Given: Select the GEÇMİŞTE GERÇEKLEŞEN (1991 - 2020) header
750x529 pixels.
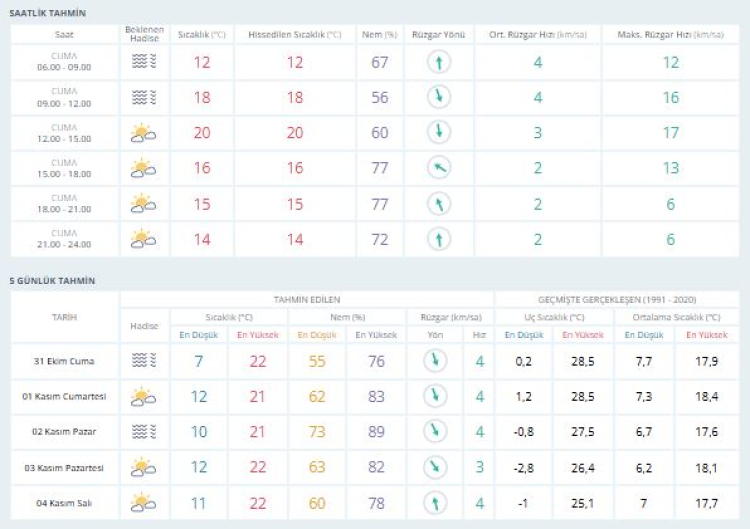Looking at the screenshot, I should [617, 299].
